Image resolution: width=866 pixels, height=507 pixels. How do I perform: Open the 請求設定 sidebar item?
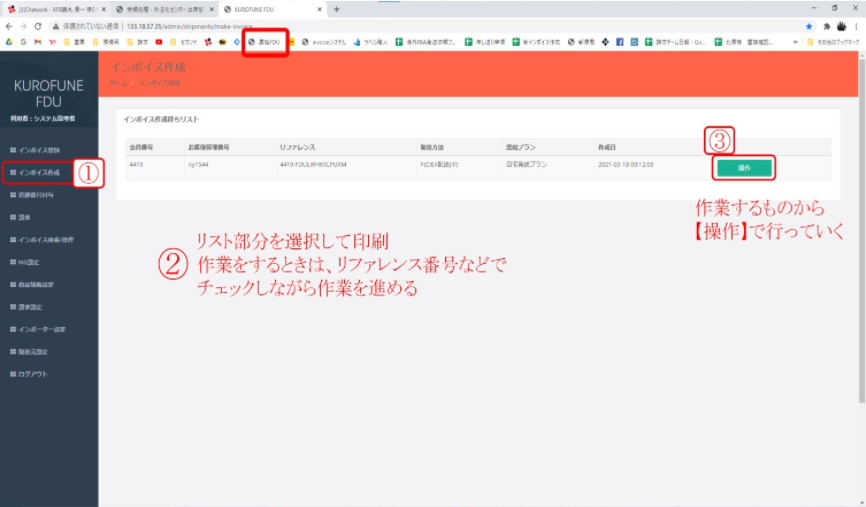(x=26, y=307)
